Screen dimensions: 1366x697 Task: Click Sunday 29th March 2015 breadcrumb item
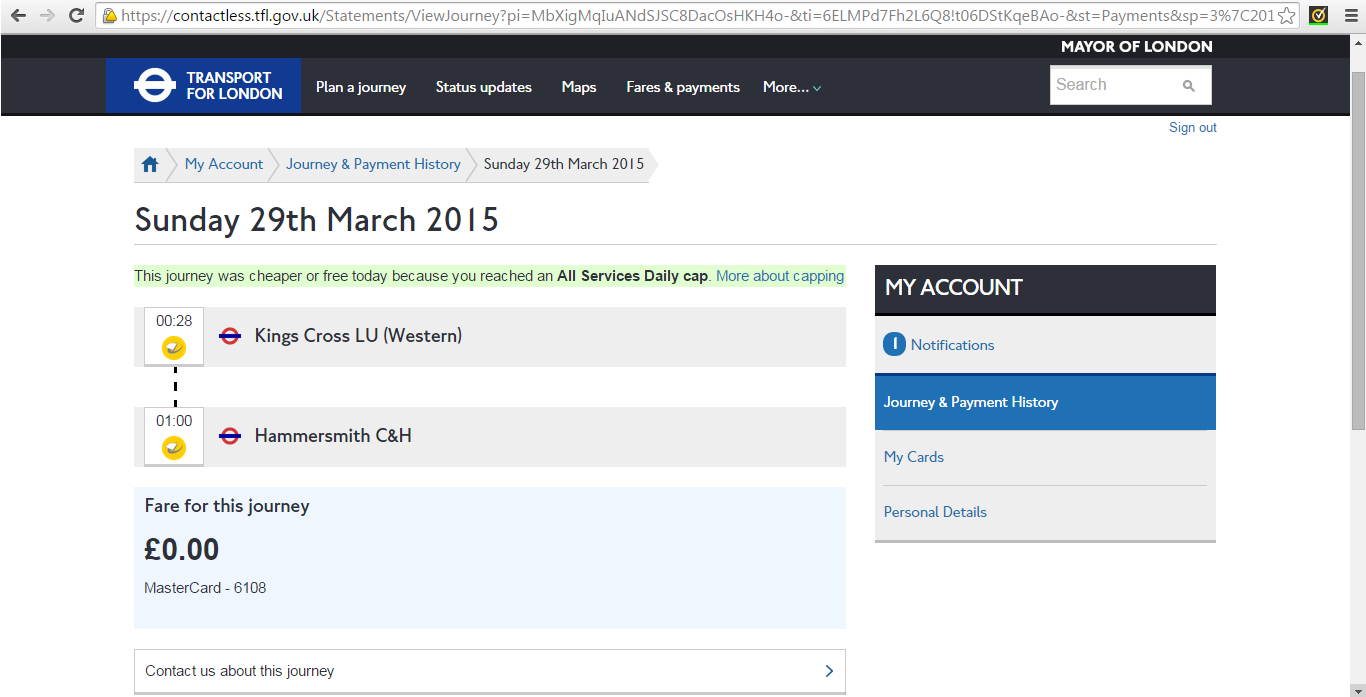[x=564, y=164]
